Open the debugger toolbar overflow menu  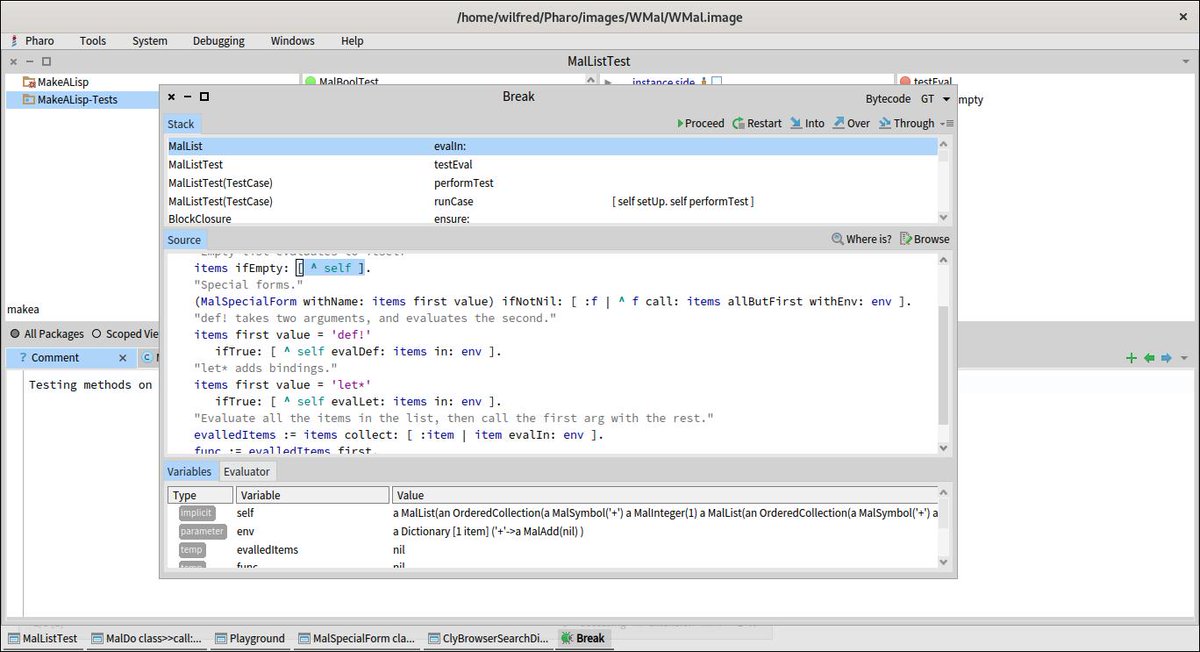(x=946, y=123)
